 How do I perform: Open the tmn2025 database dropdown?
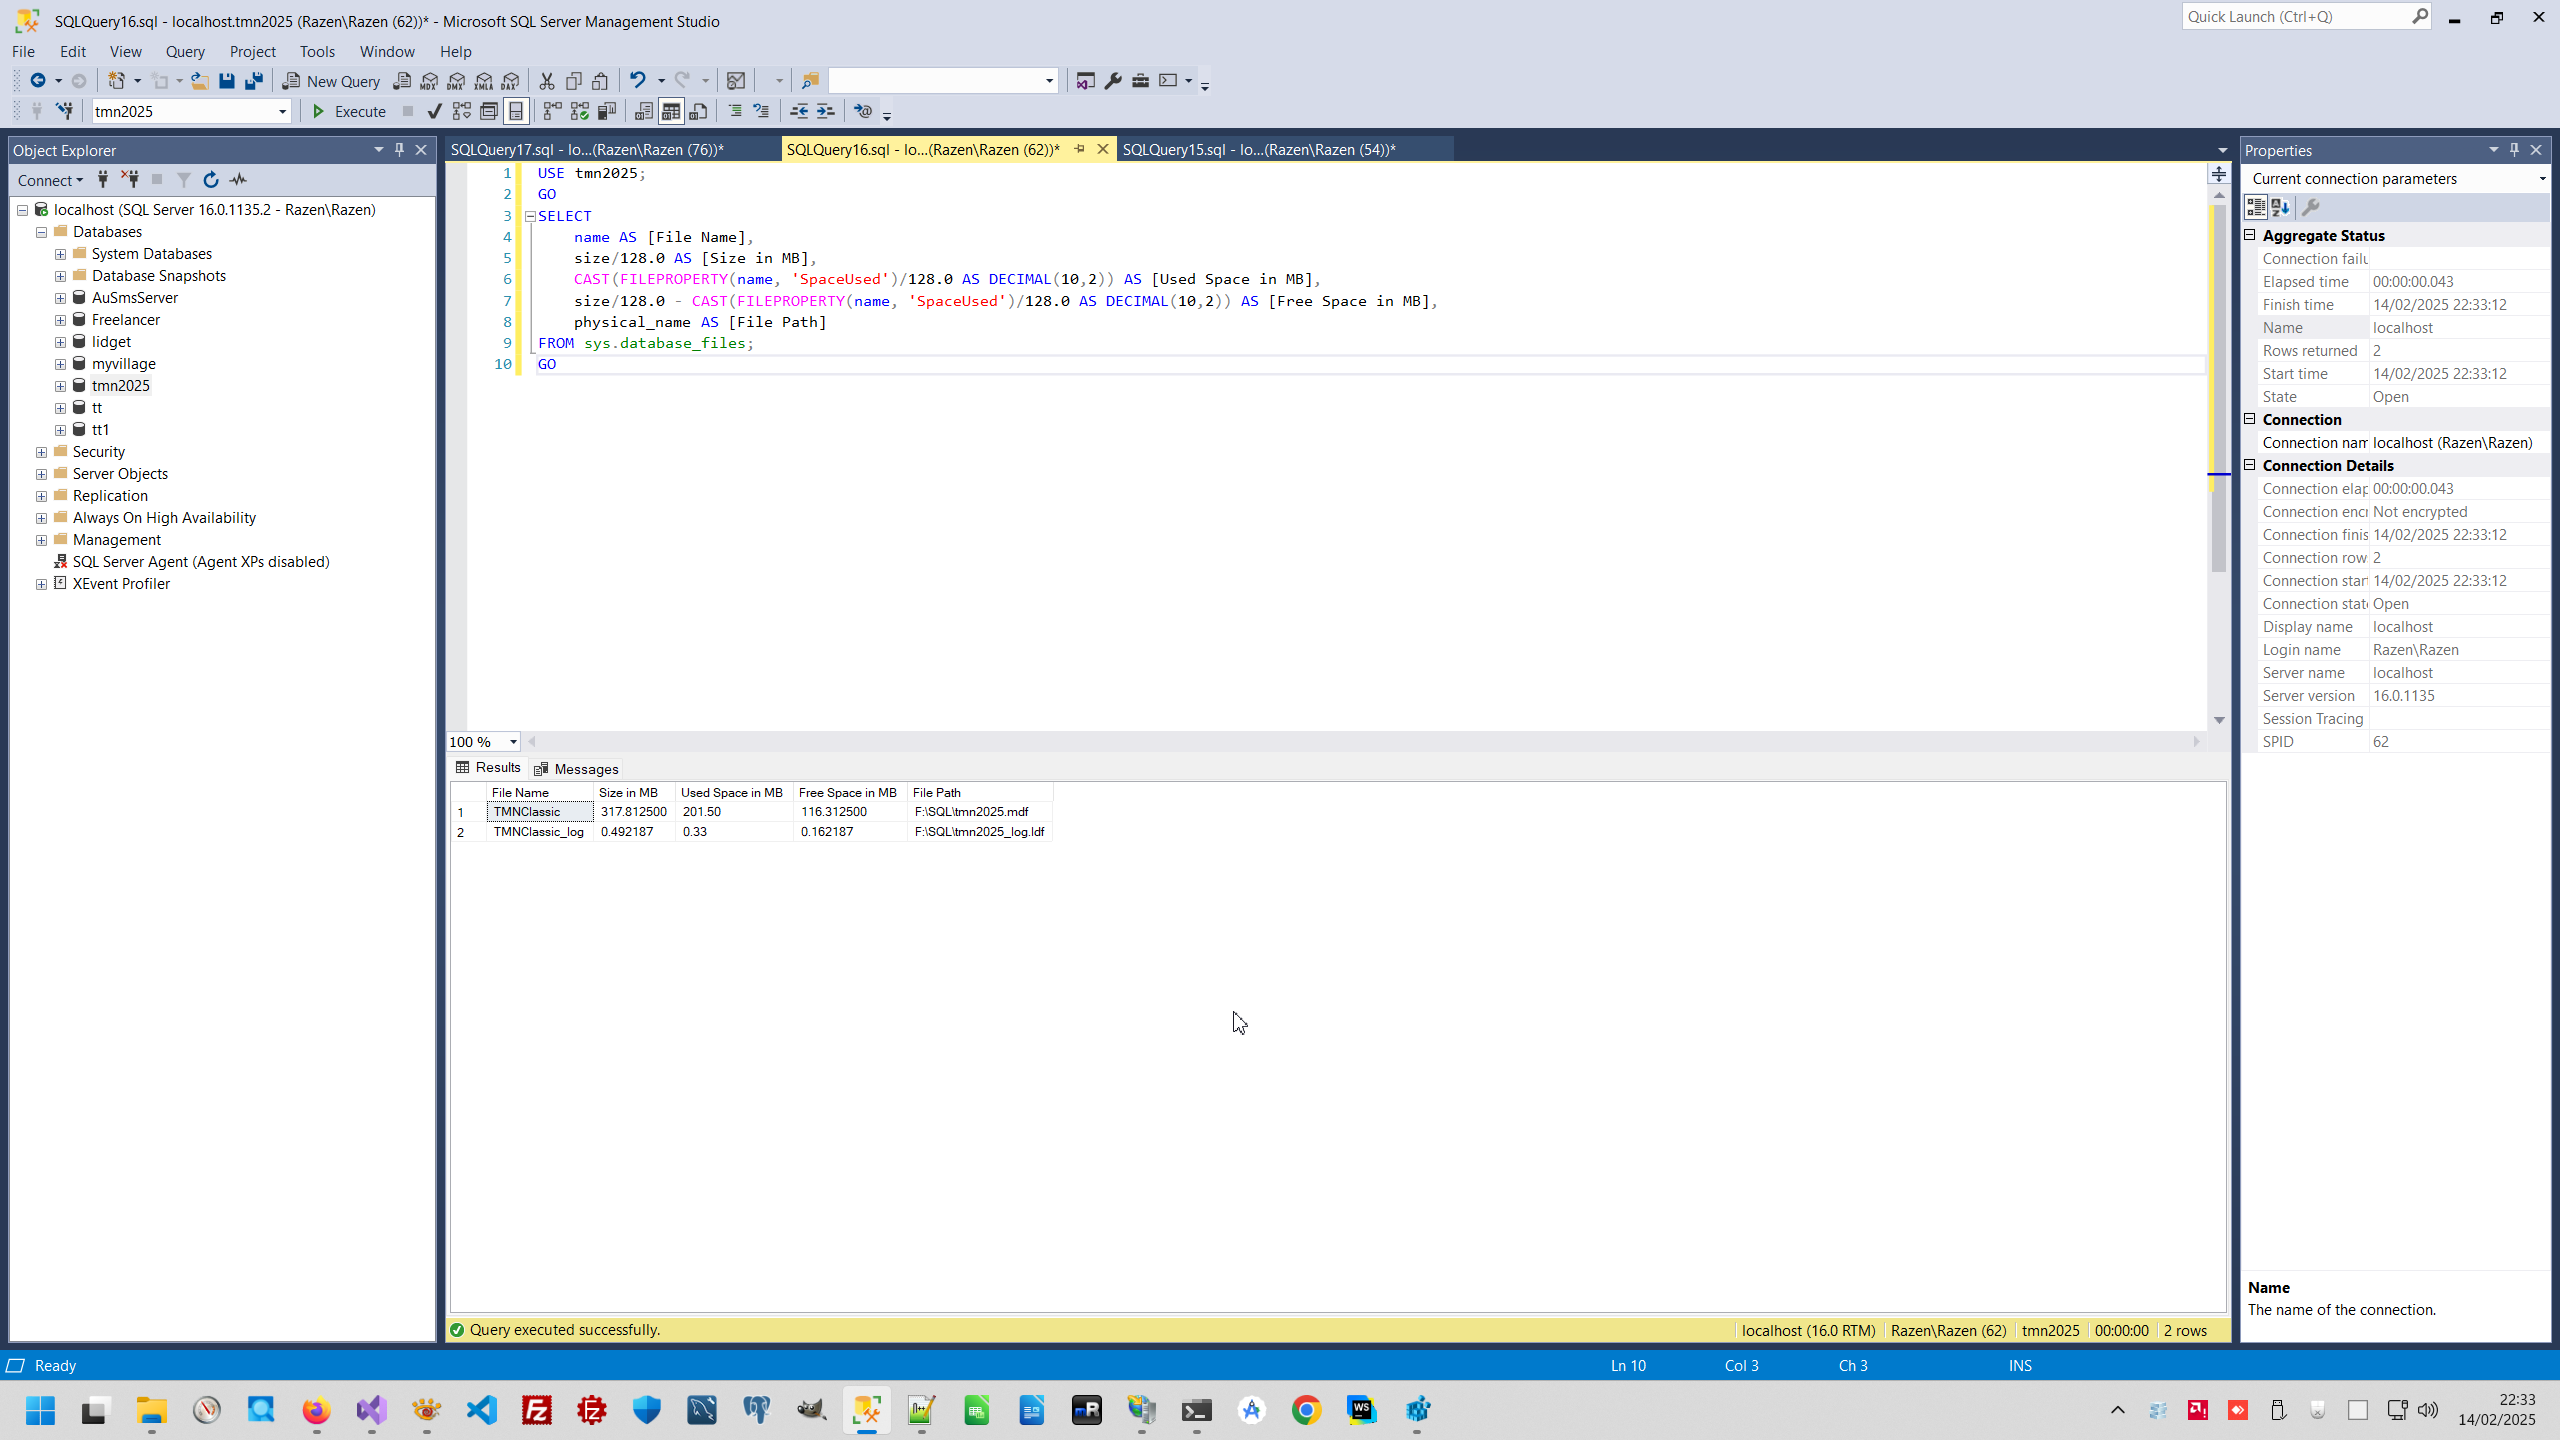click(x=282, y=111)
